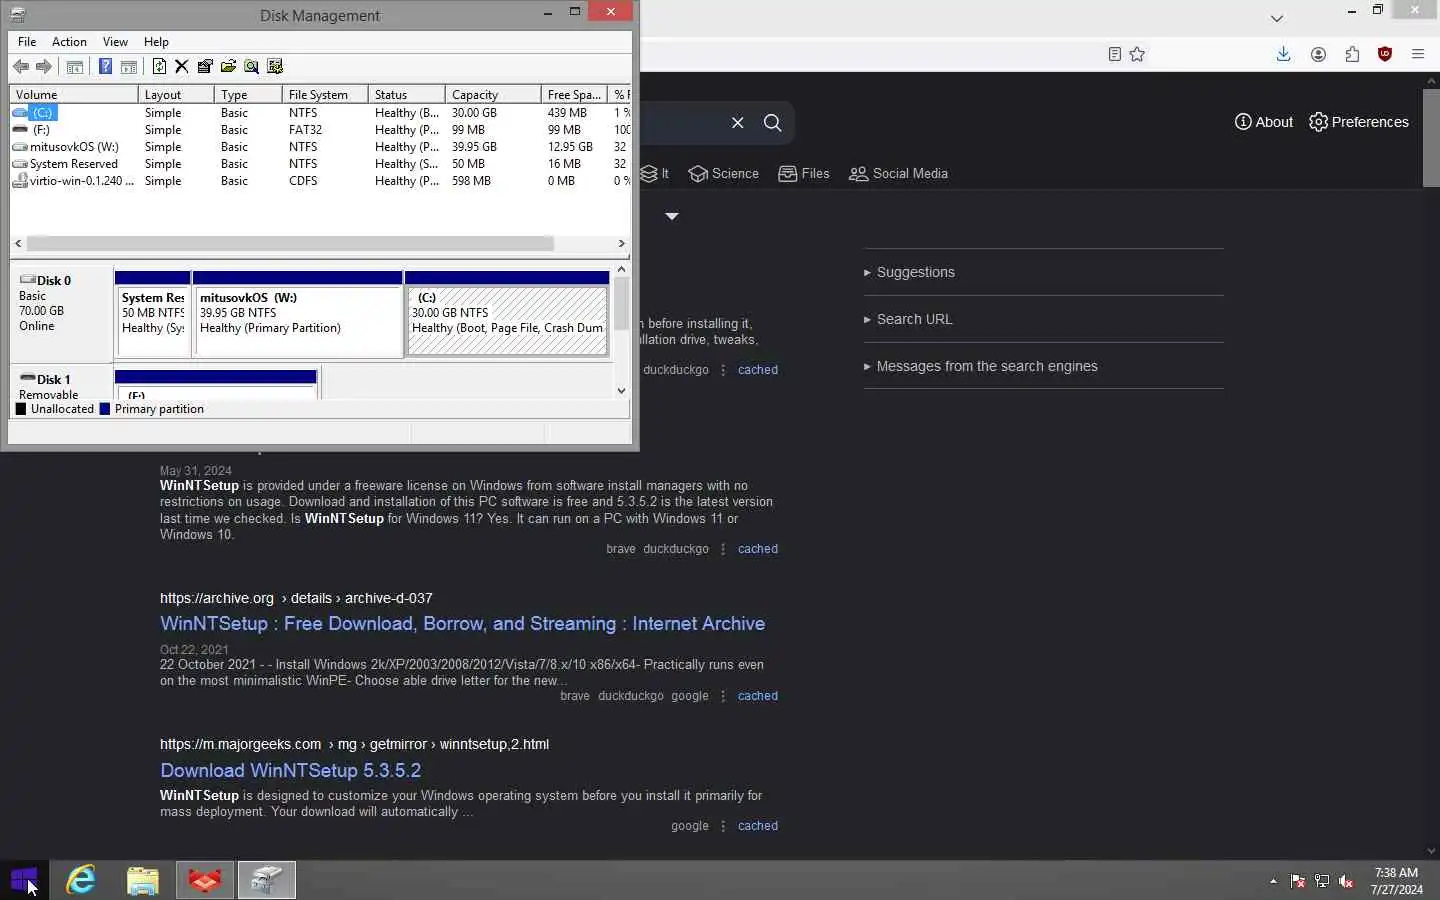Click the horizontal scrollbar in volume list
The height and width of the screenshot is (900, 1440).
pos(290,243)
